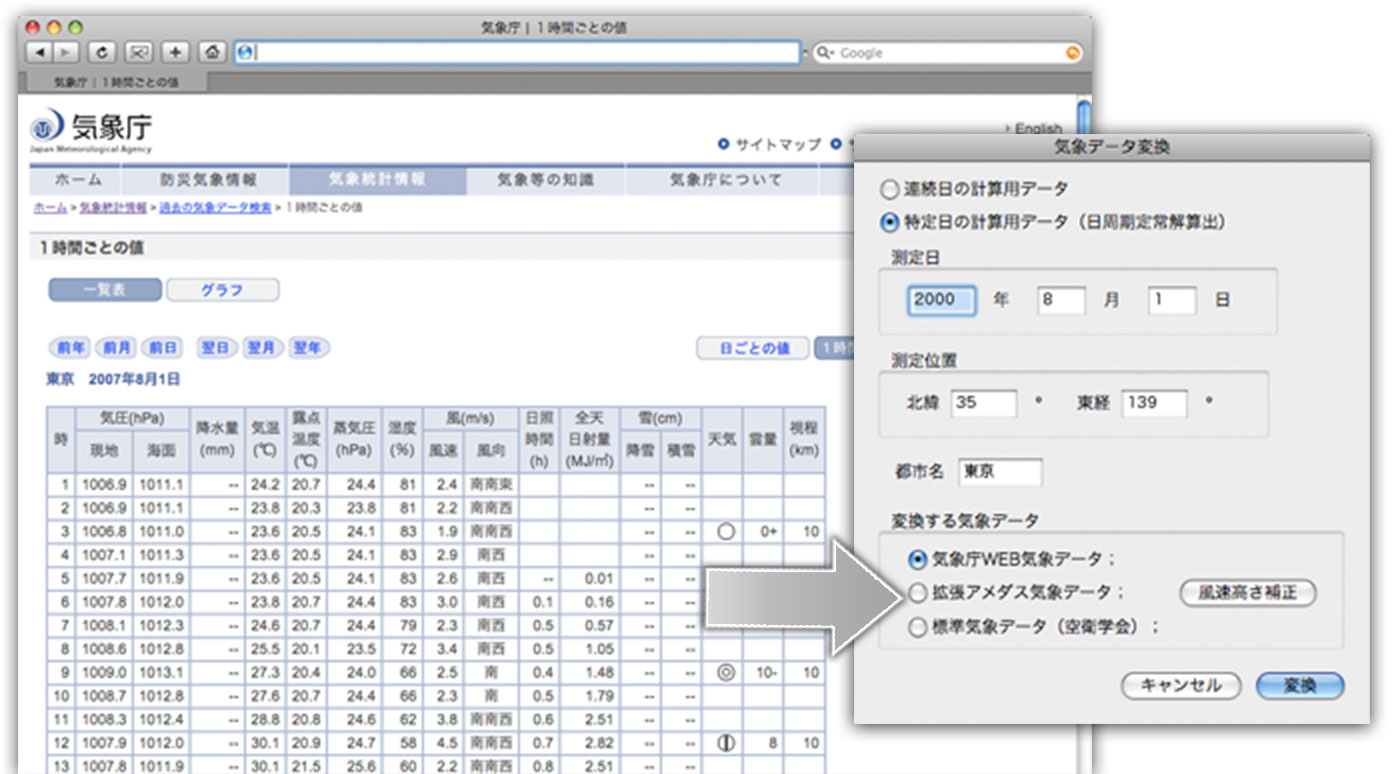1400x774 pixels.
Task: Click the 気象庁 logo in page header
Action: click(x=92, y=130)
